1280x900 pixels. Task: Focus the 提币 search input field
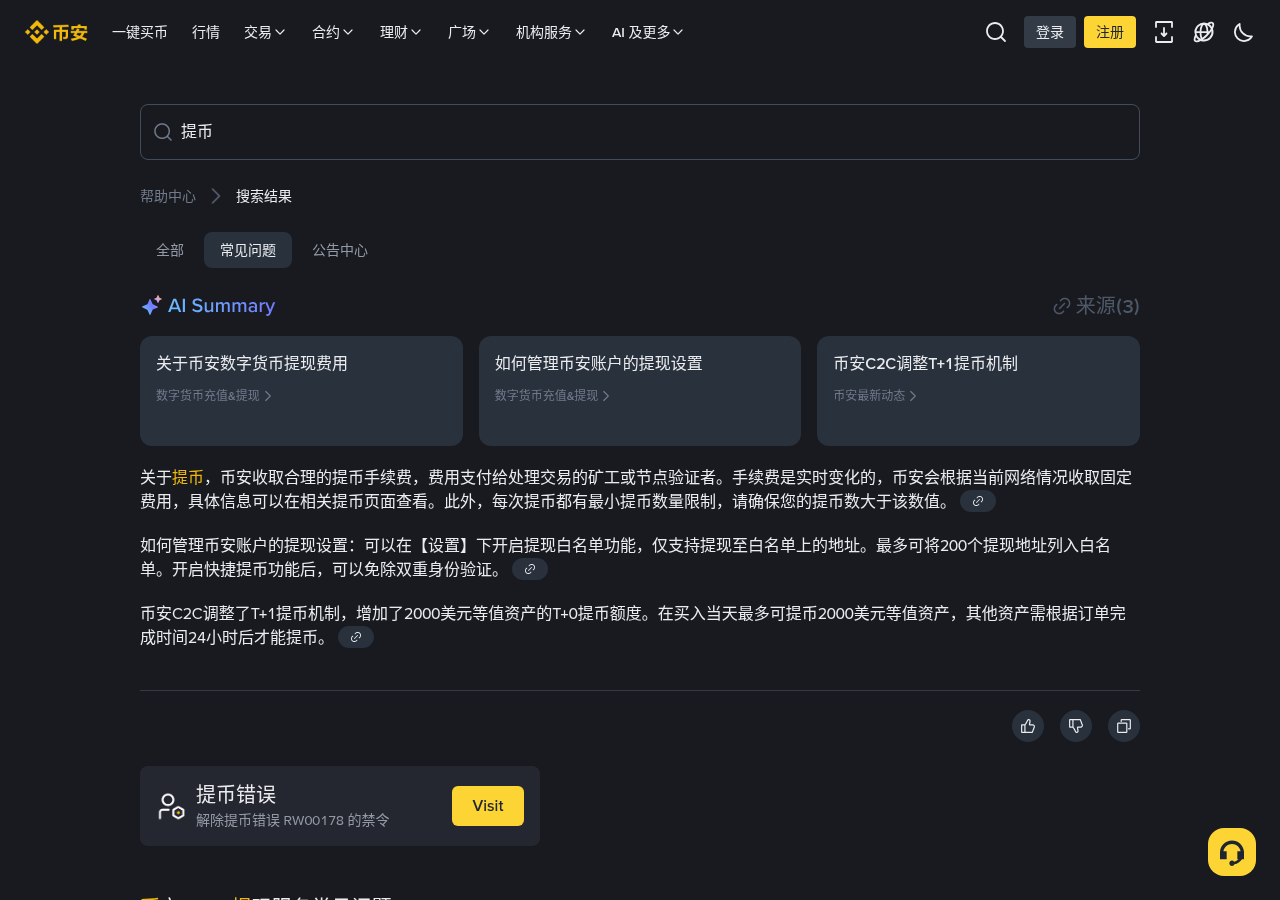tap(640, 132)
